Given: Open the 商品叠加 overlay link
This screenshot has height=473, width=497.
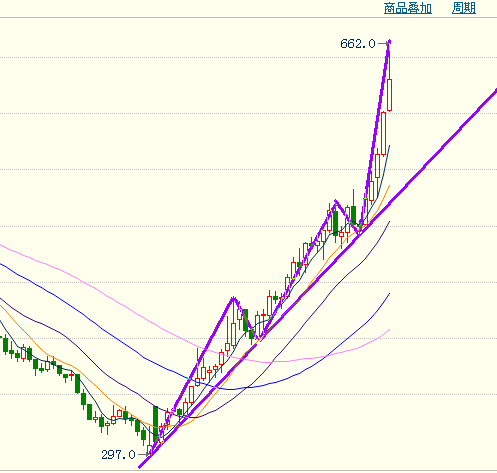Looking at the screenshot, I should (408, 8).
